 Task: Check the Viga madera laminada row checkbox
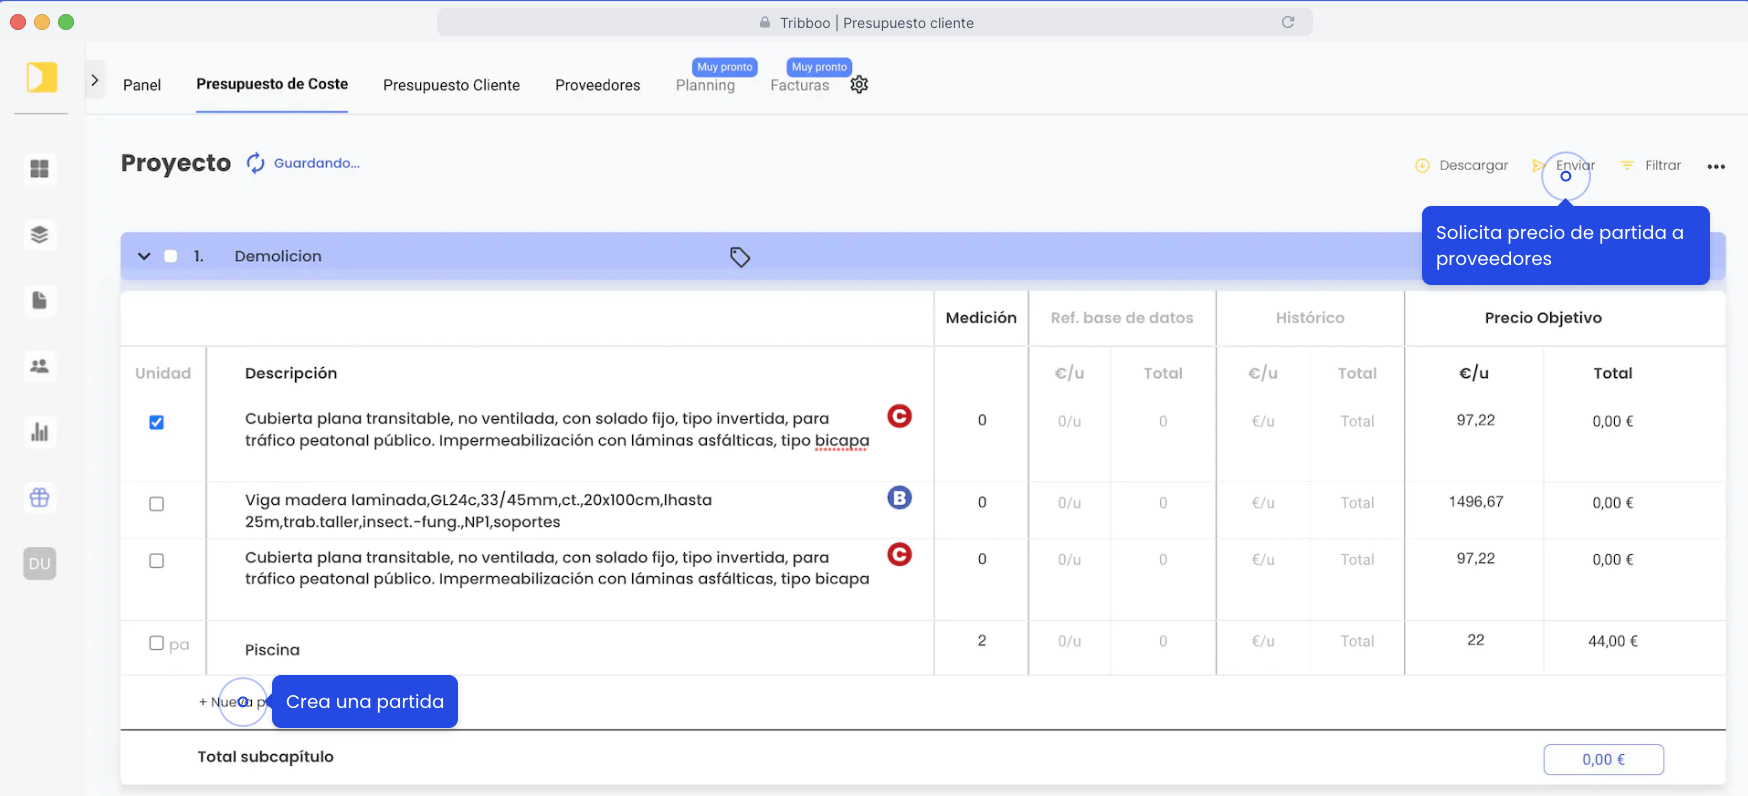click(157, 504)
